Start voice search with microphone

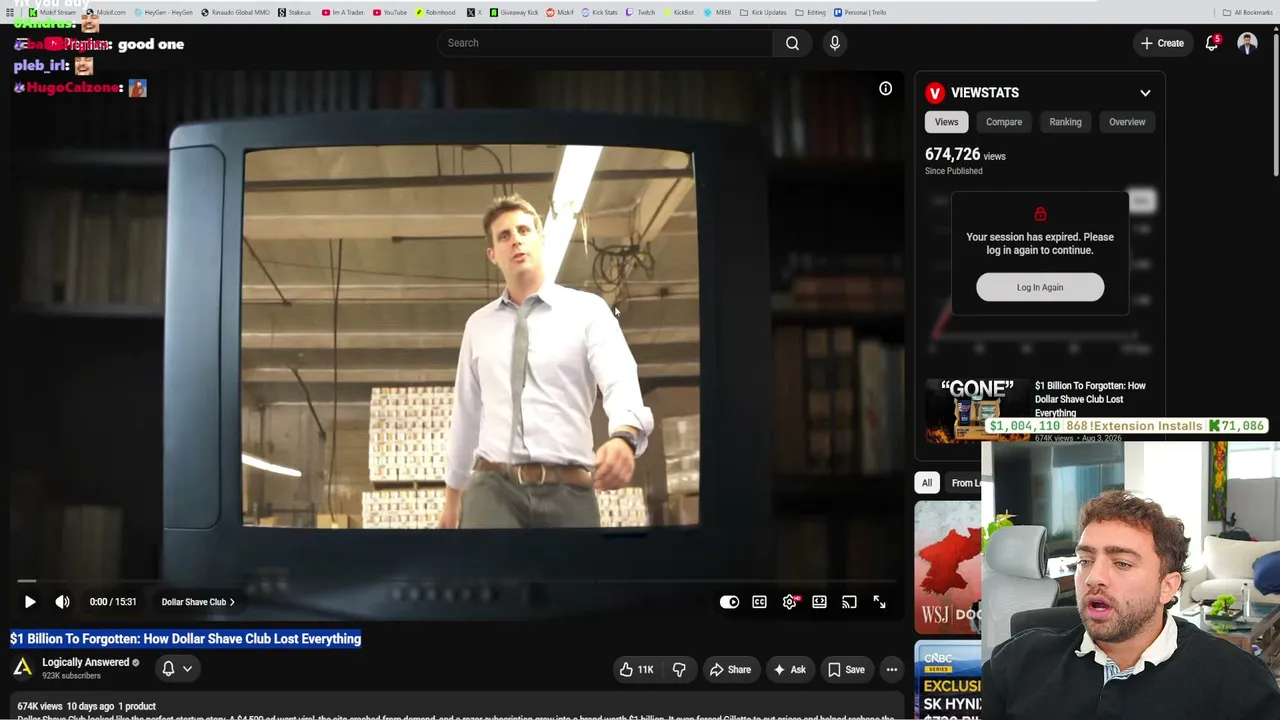(835, 43)
